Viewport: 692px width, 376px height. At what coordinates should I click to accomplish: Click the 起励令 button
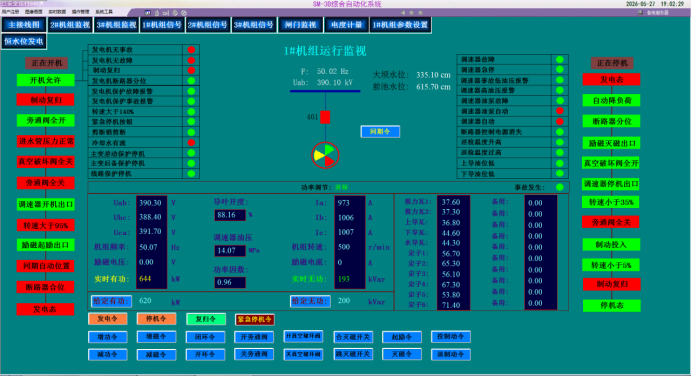tap(402, 337)
